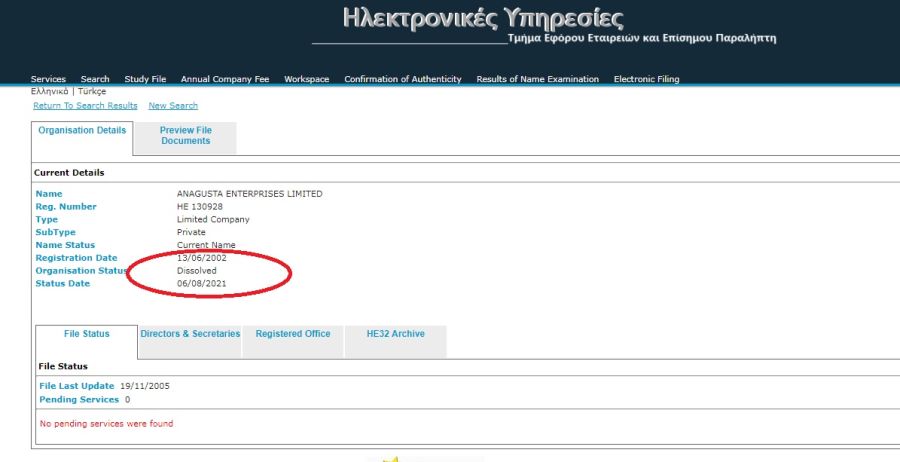Click the Current Name status value
The width and height of the screenshot is (900, 462).
pos(206,245)
